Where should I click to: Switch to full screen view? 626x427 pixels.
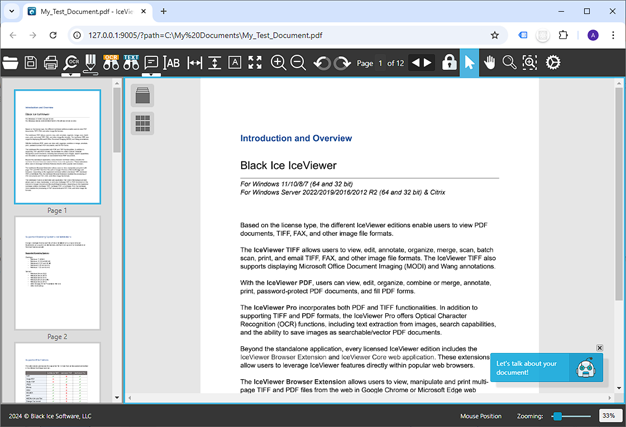point(255,63)
